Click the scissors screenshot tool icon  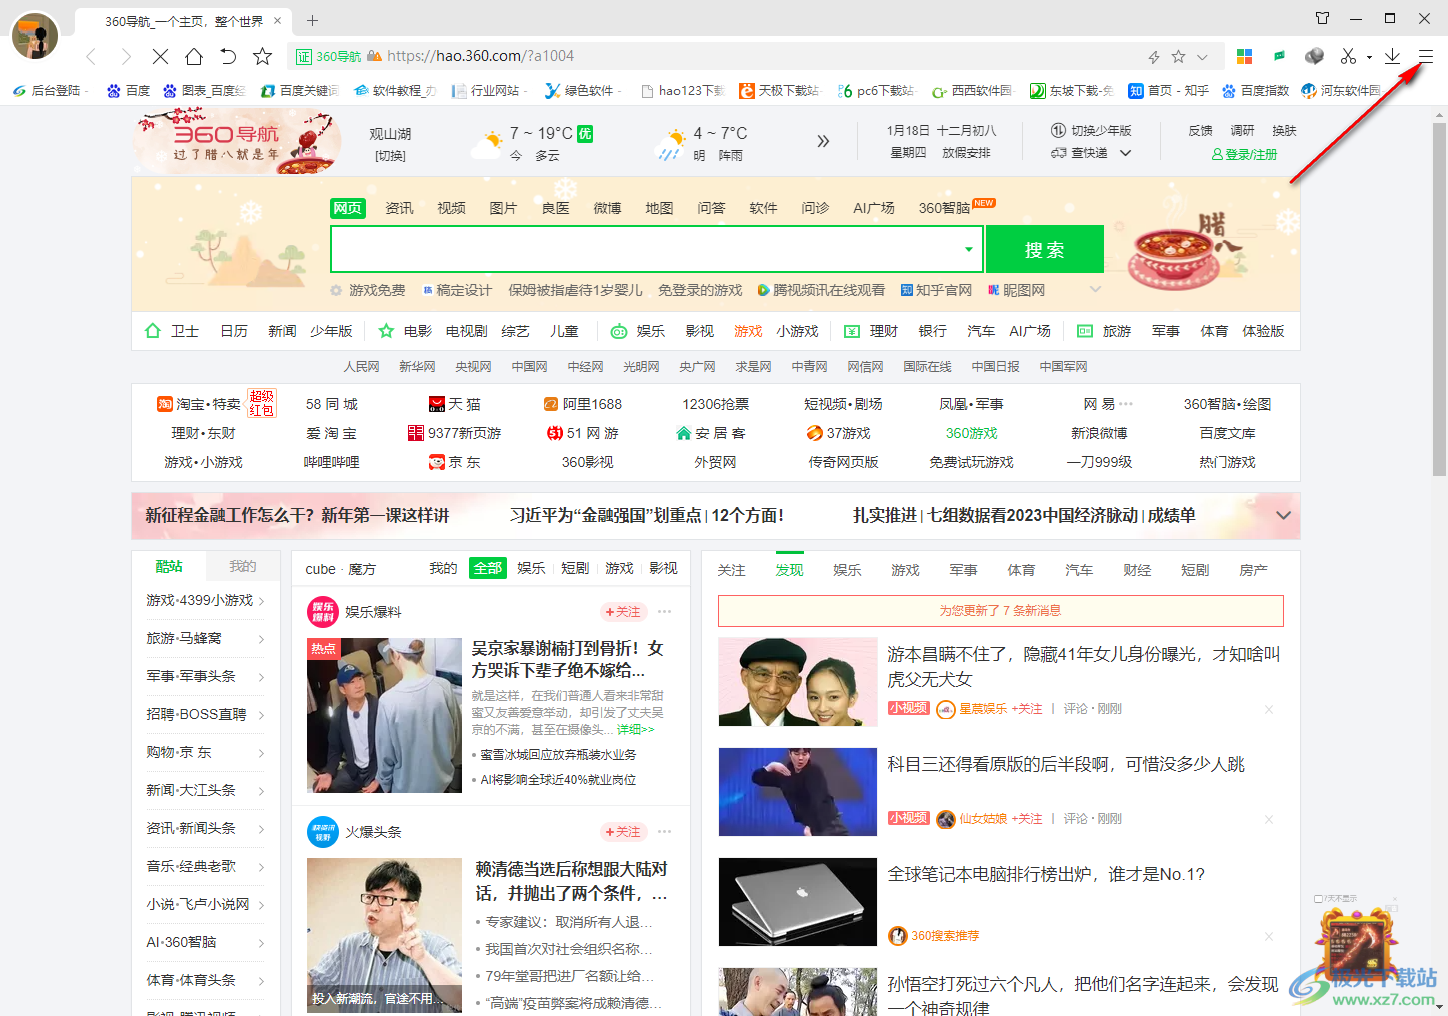click(x=1348, y=57)
